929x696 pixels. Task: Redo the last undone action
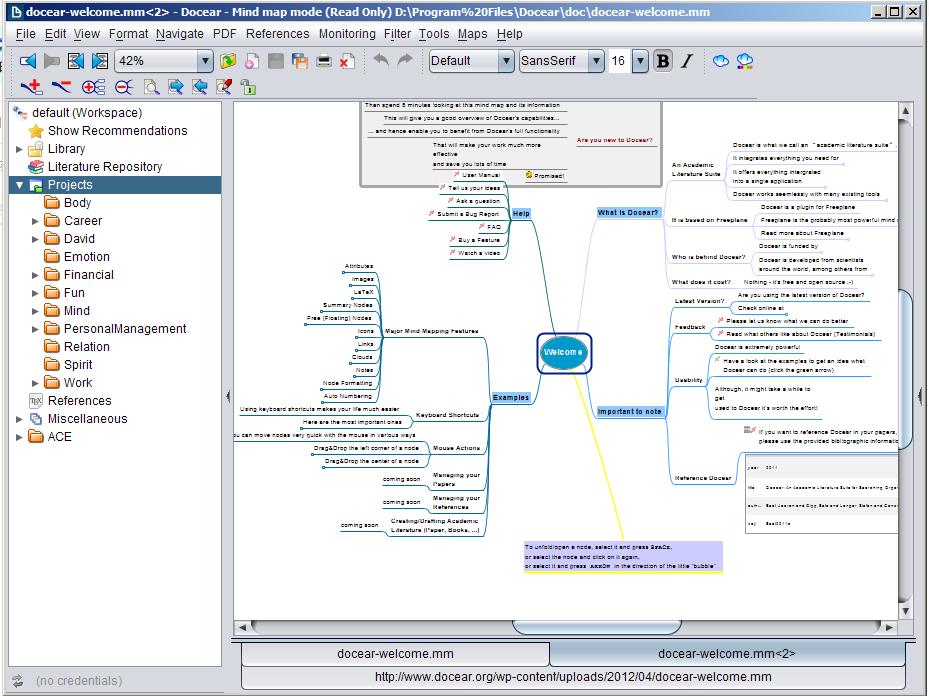coord(405,60)
